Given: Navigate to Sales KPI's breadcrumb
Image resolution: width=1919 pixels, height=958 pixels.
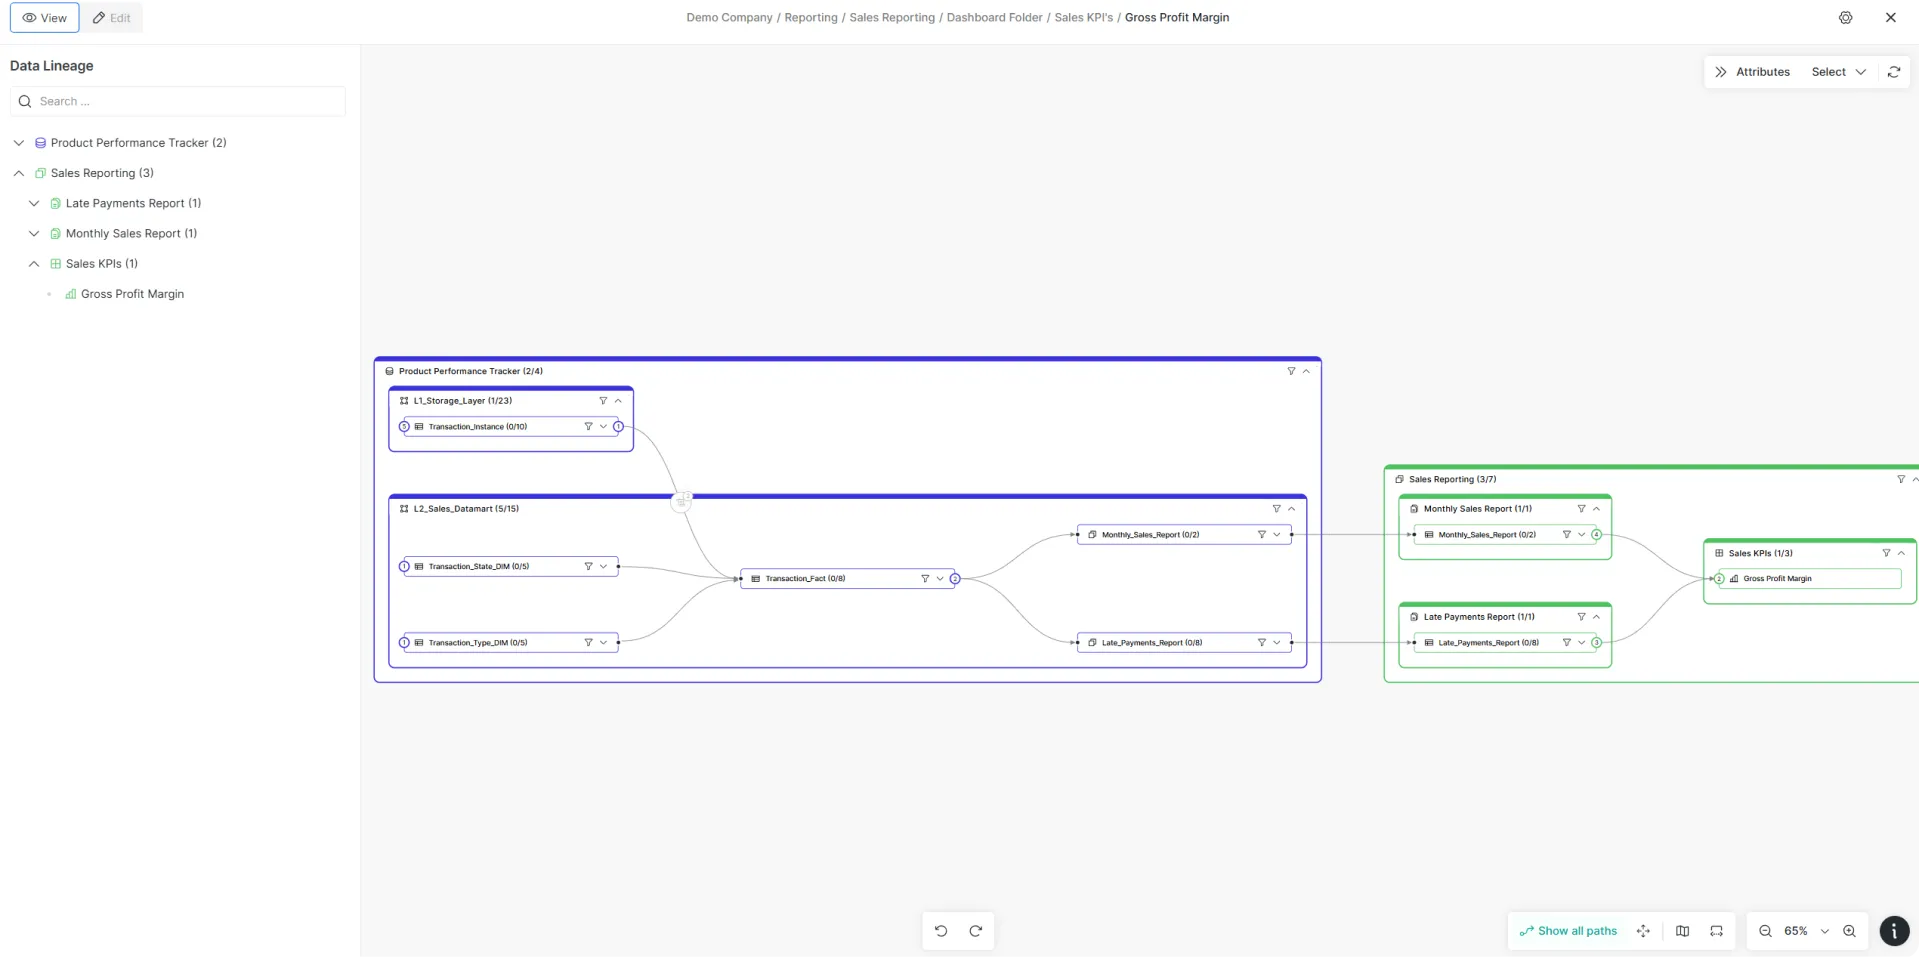Looking at the screenshot, I should [1083, 18].
